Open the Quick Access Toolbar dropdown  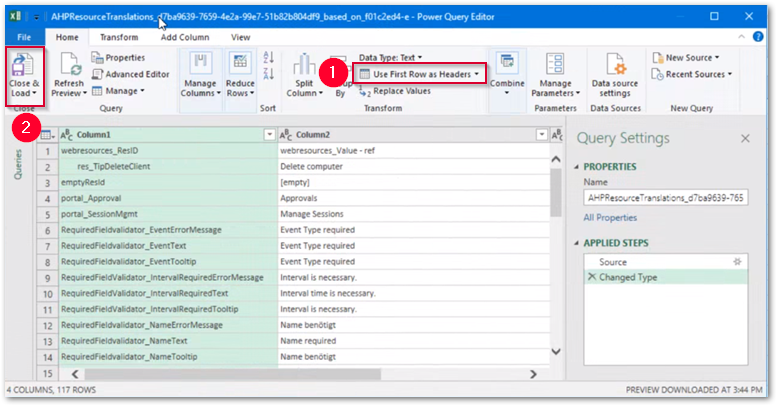tap(36, 17)
